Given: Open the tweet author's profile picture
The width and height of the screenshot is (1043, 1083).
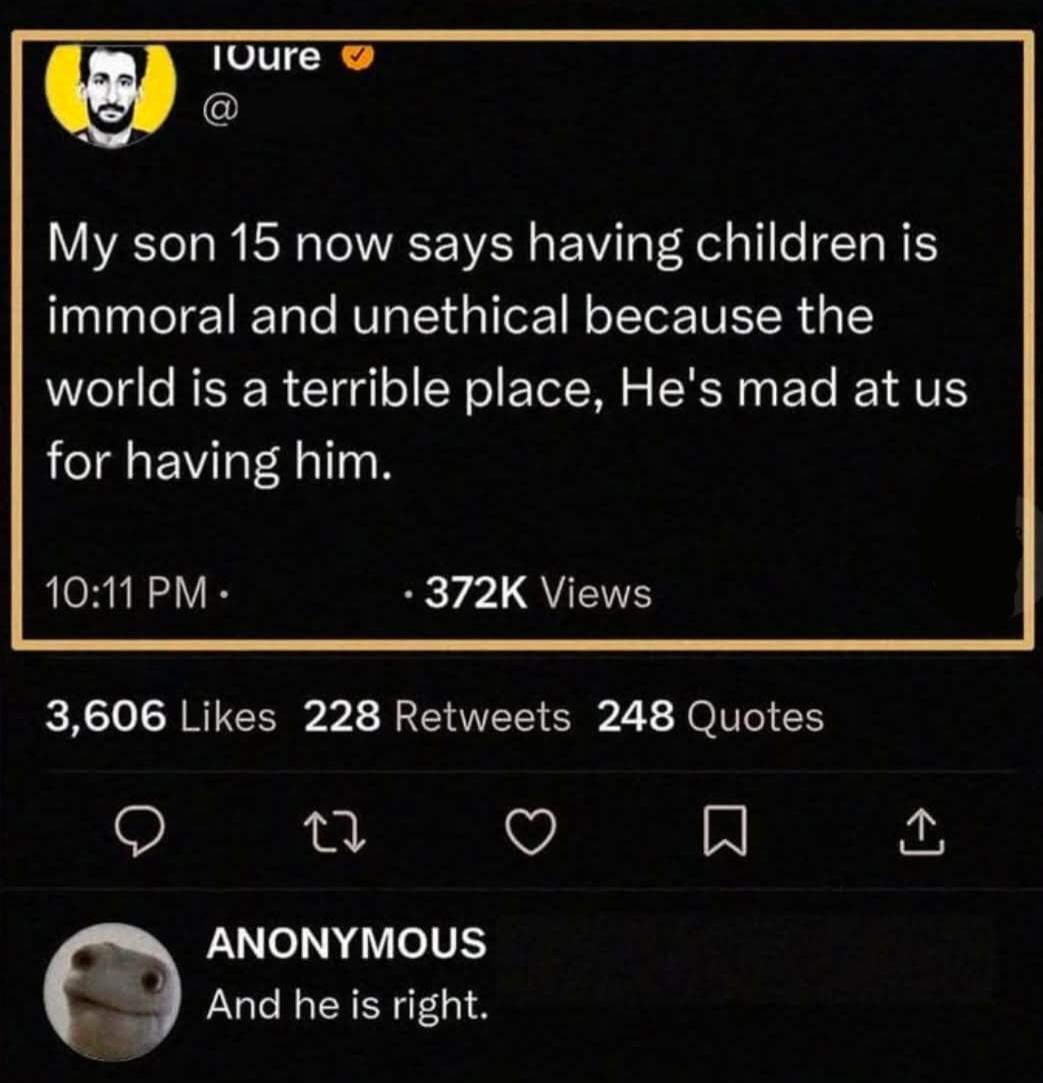Looking at the screenshot, I should 112,93.
